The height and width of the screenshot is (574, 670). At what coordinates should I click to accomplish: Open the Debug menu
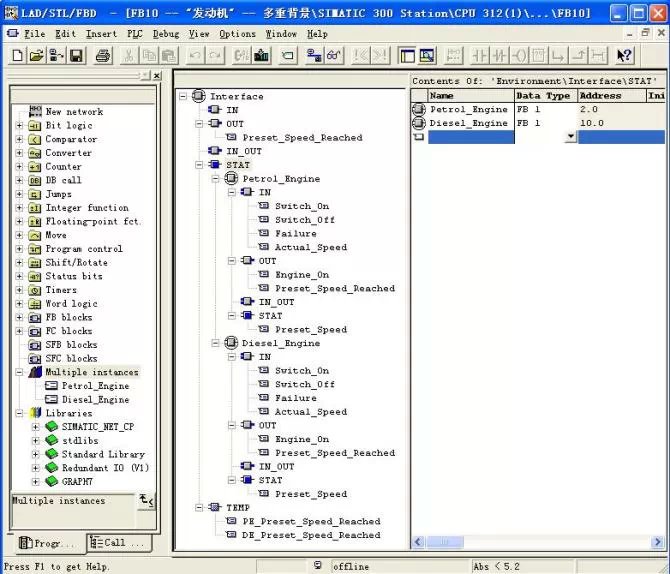click(166, 34)
